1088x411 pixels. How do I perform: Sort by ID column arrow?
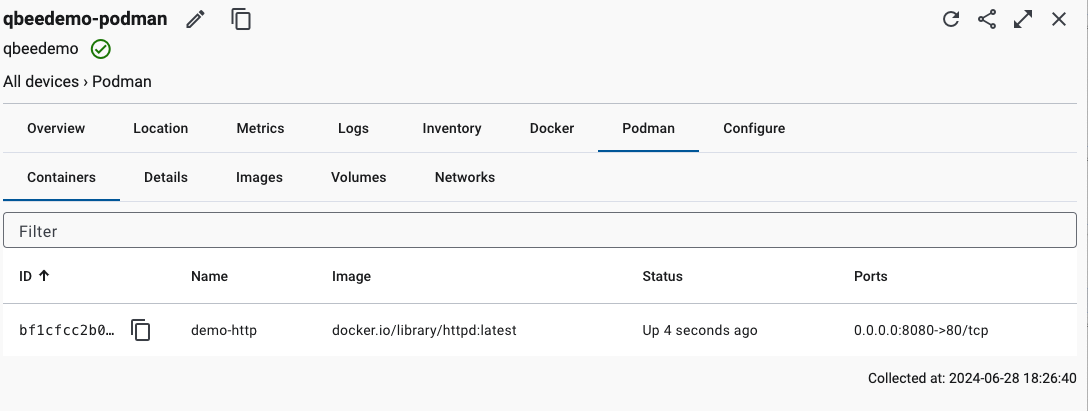pos(44,276)
